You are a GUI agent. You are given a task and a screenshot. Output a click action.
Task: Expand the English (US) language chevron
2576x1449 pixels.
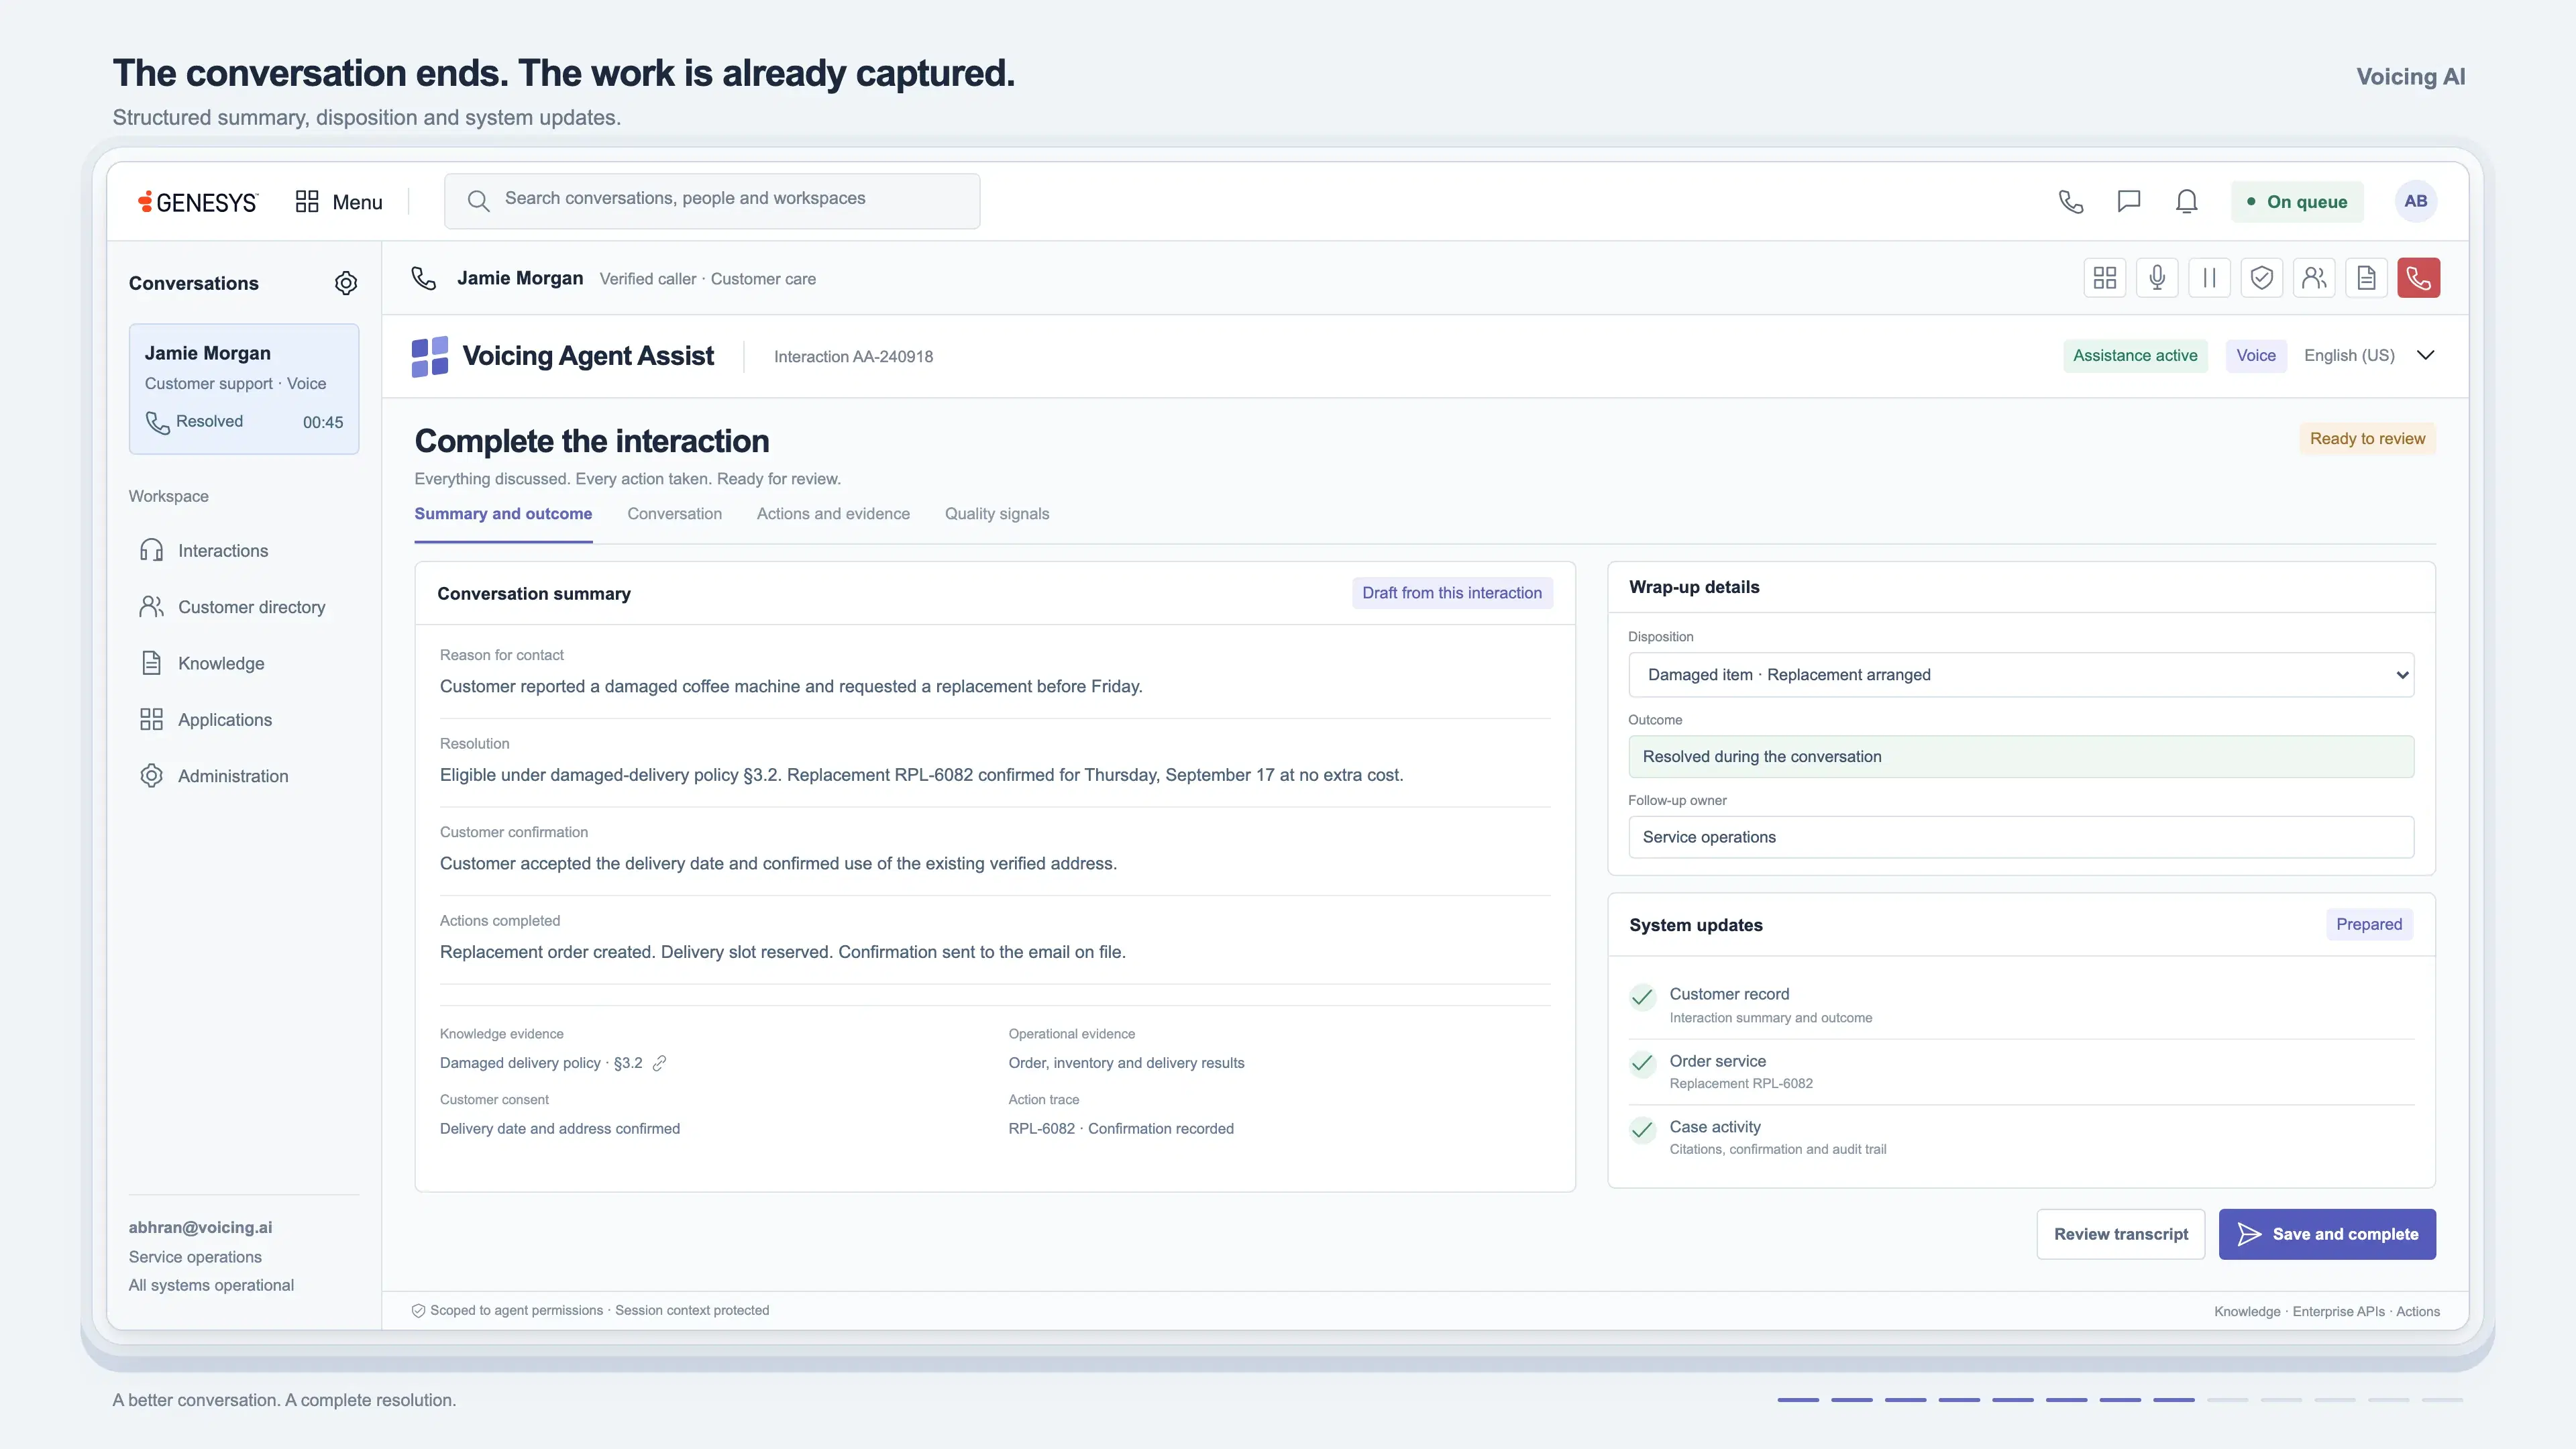2425,355
